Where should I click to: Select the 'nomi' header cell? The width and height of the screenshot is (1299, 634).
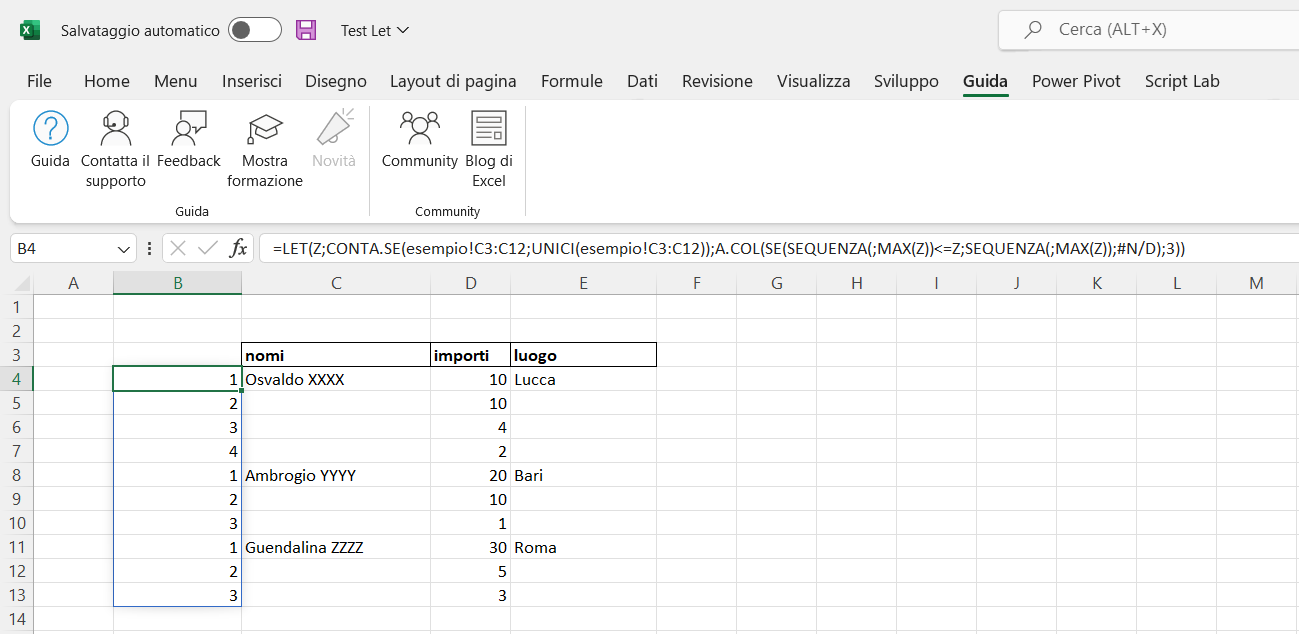click(x=336, y=355)
